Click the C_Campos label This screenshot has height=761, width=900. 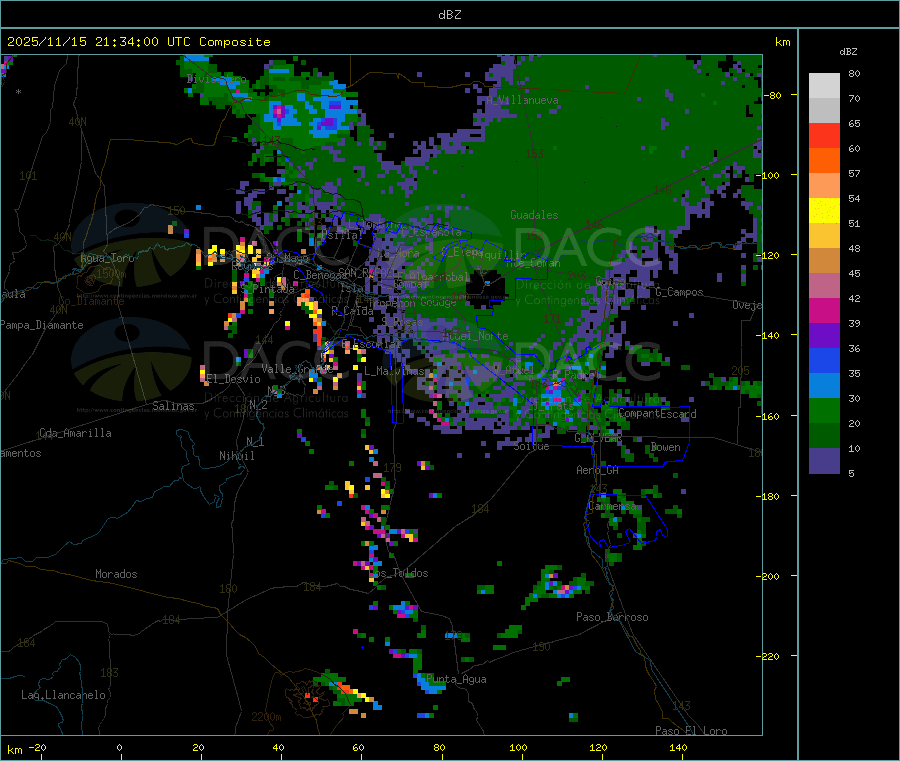[679, 292]
